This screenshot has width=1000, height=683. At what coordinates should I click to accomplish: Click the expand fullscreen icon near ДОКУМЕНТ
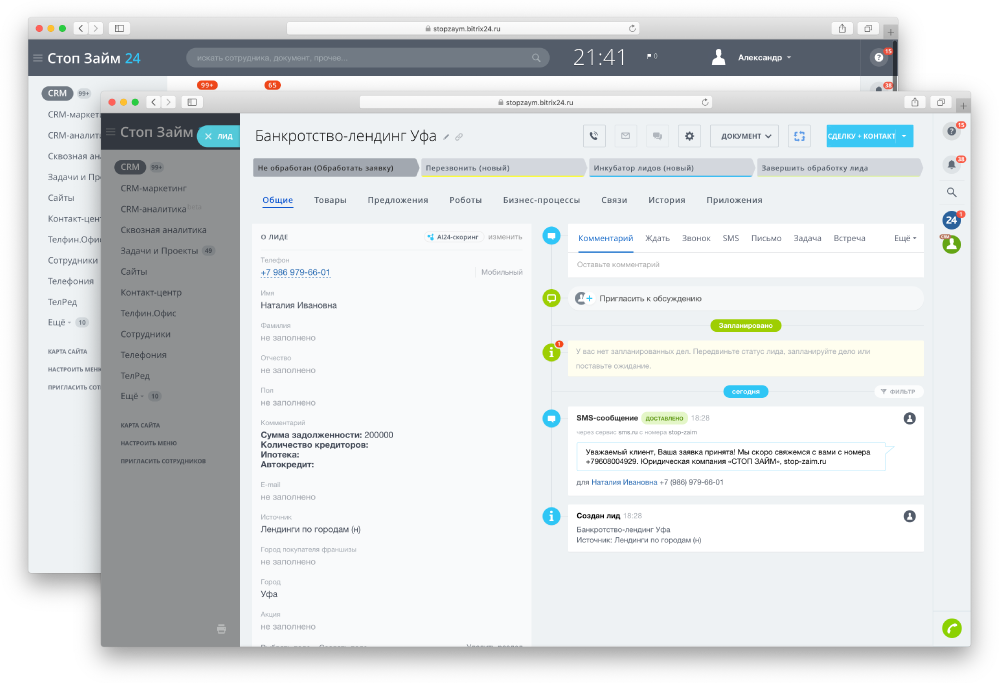(799, 136)
